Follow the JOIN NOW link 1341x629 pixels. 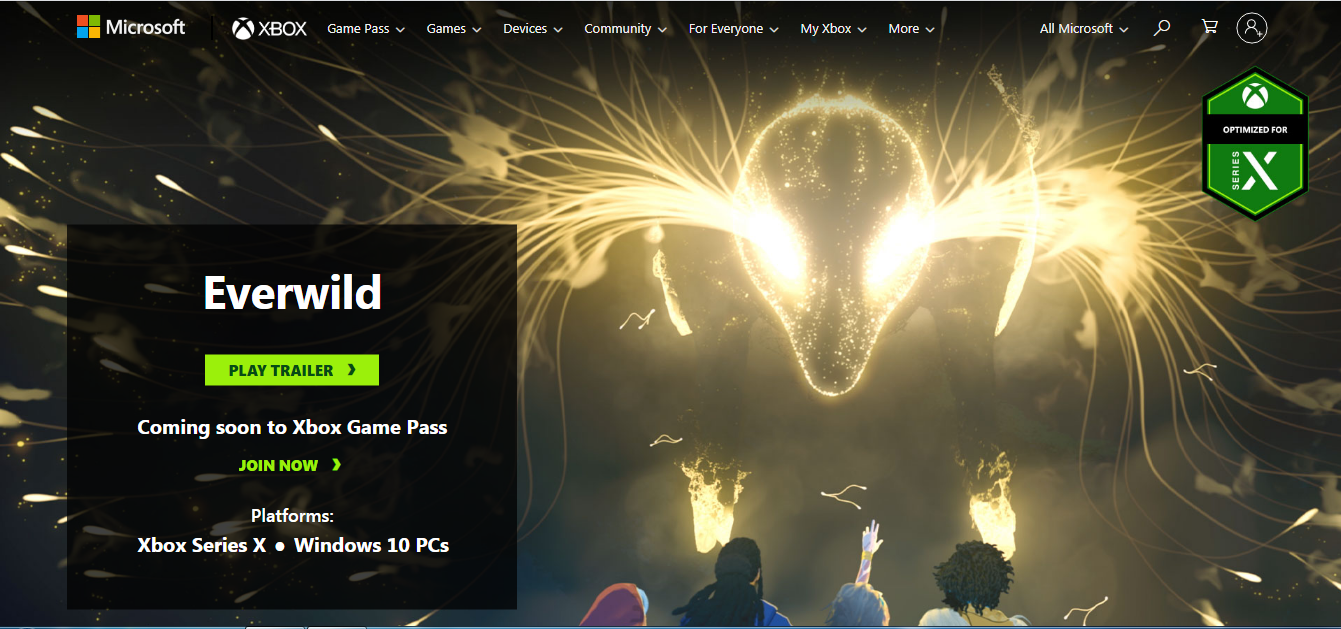[290, 465]
